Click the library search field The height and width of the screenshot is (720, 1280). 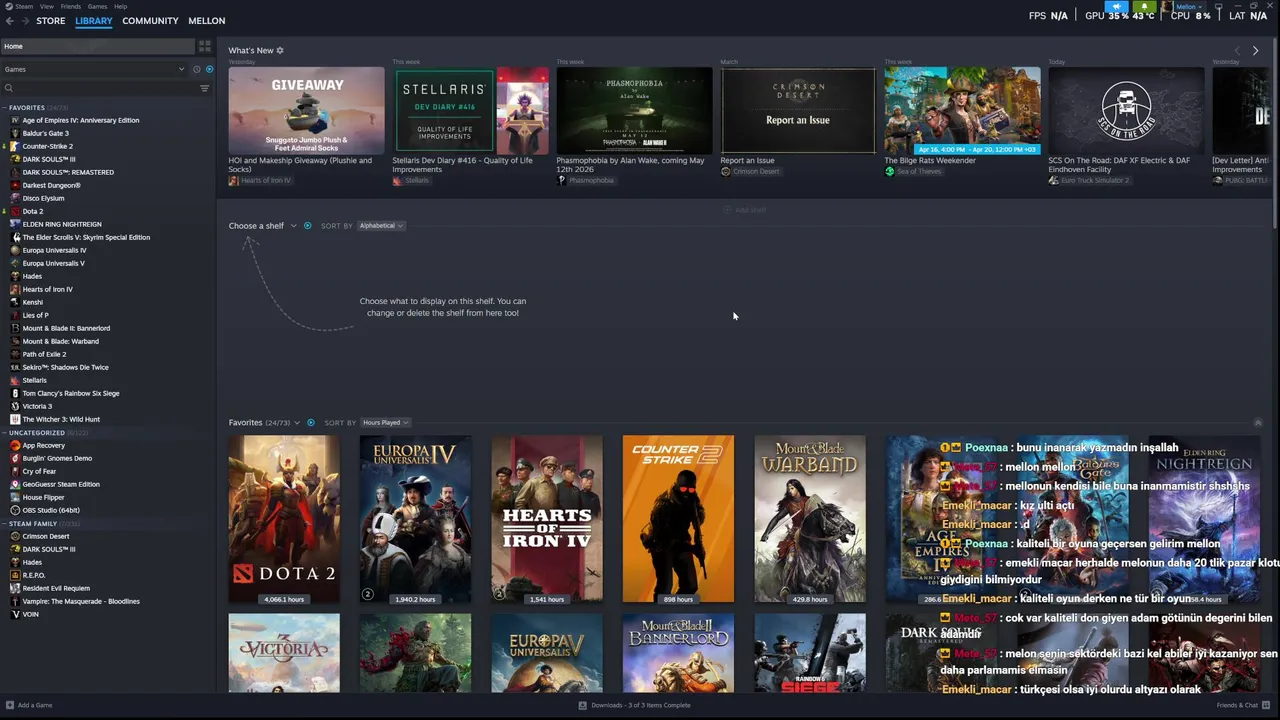point(100,88)
